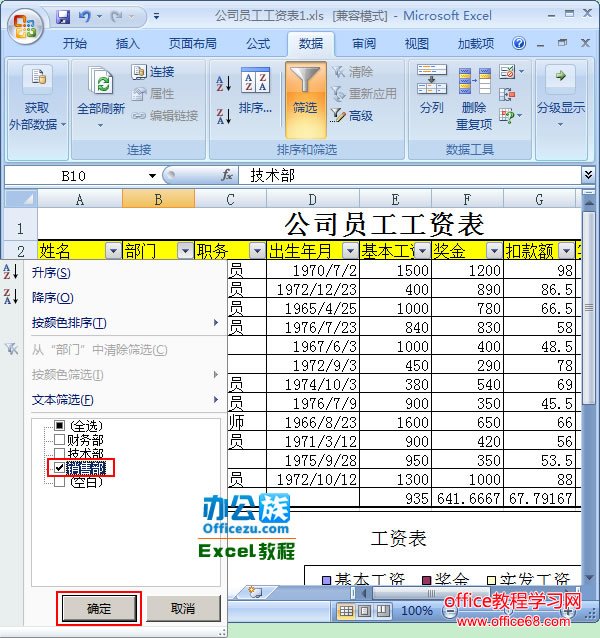
Task: Open the Get External Data menu
Action: pyautogui.click(x=37, y=98)
